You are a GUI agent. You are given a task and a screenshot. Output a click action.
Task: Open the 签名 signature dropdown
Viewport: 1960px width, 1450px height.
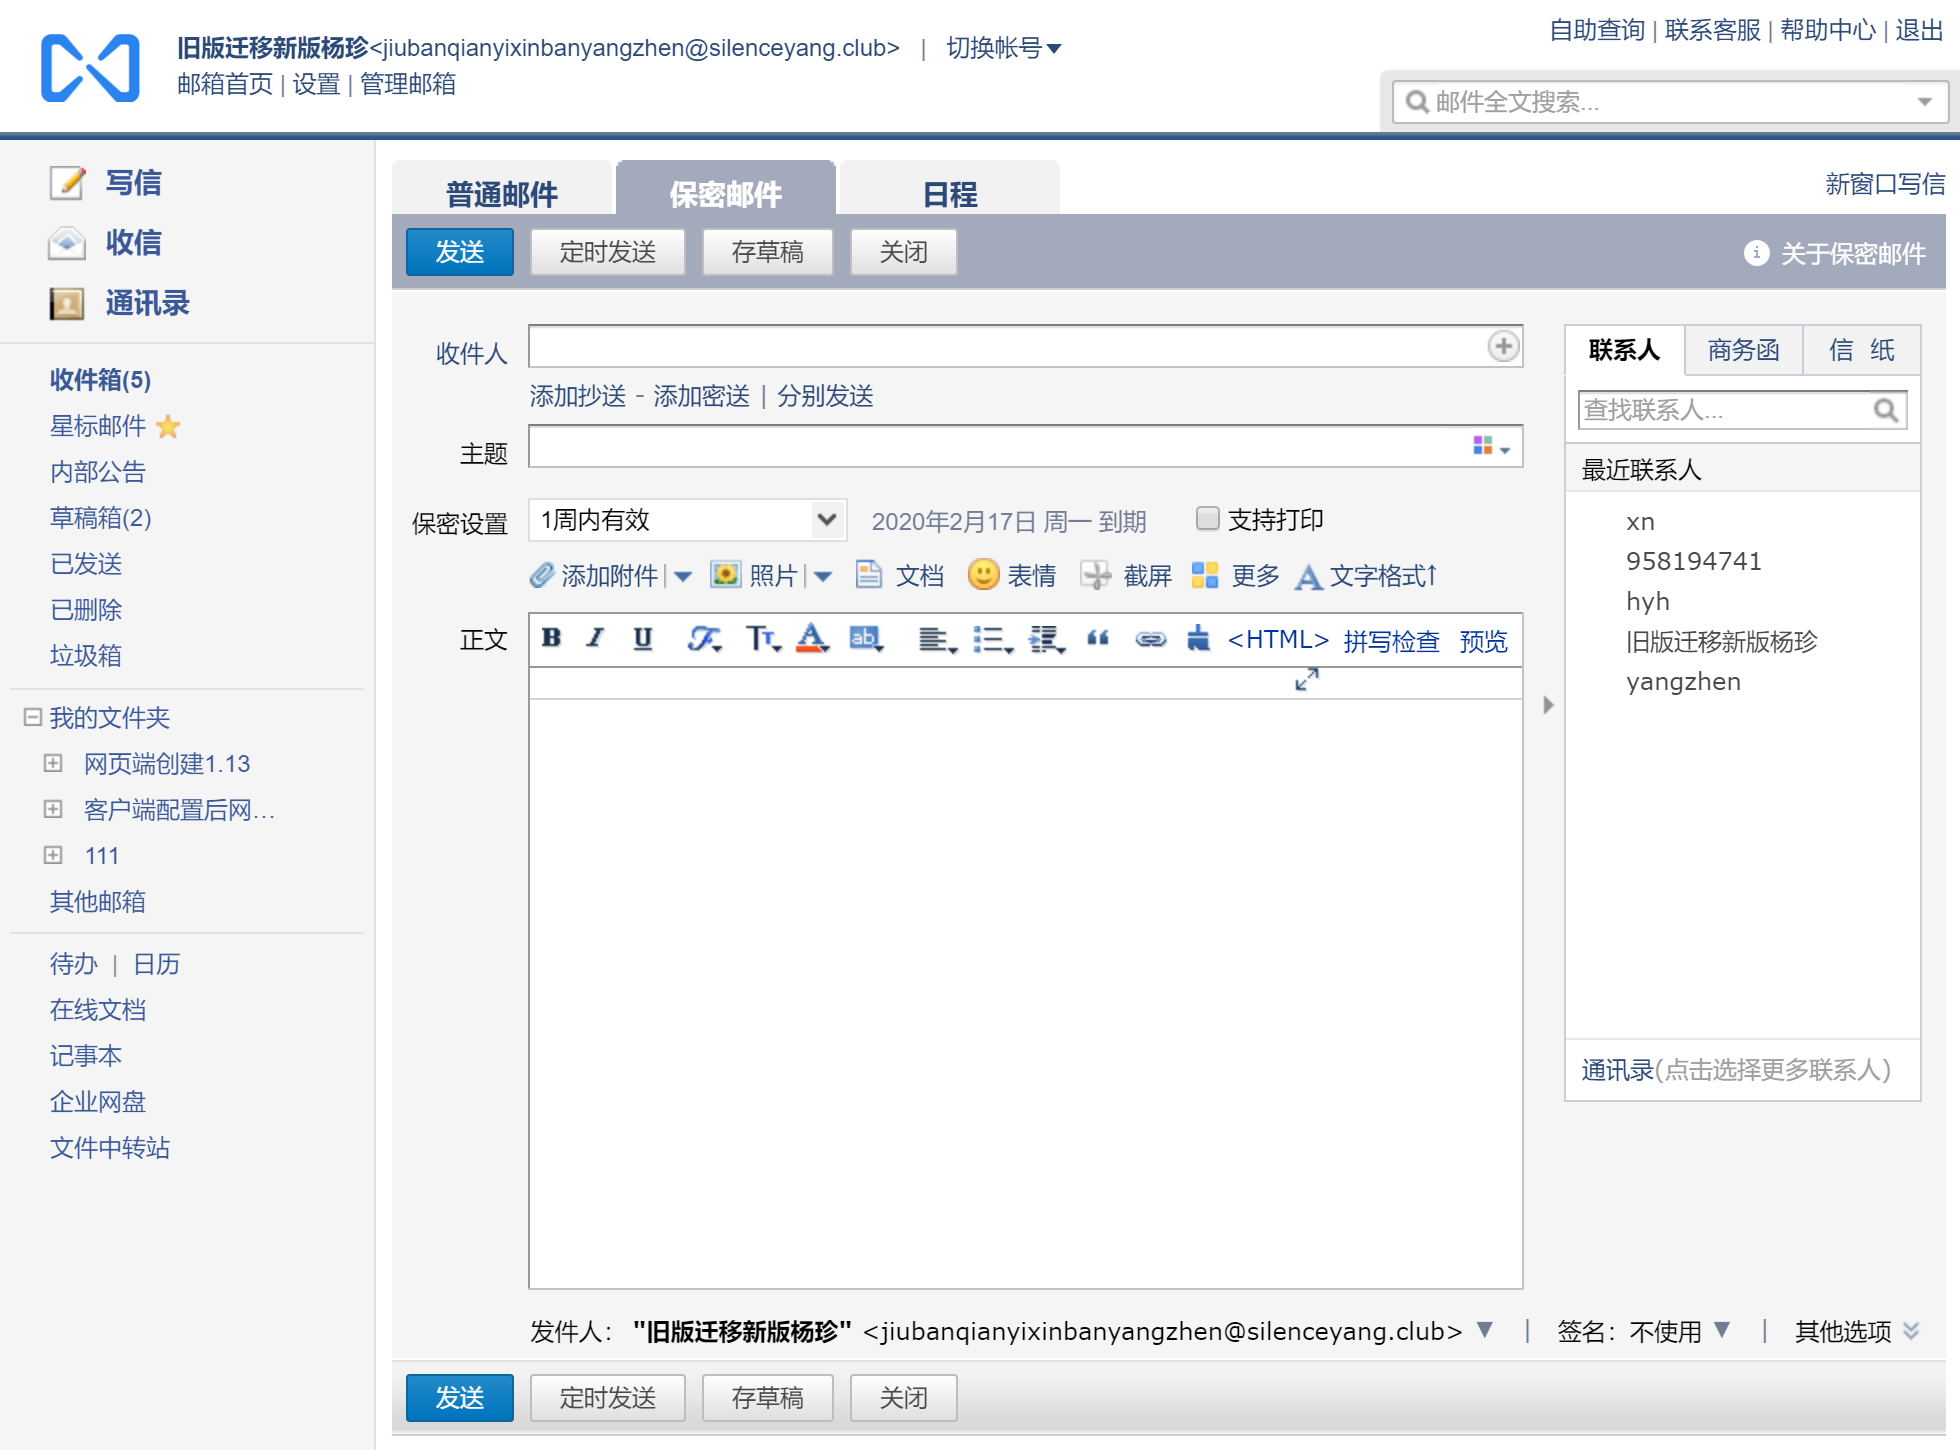pos(1722,1330)
